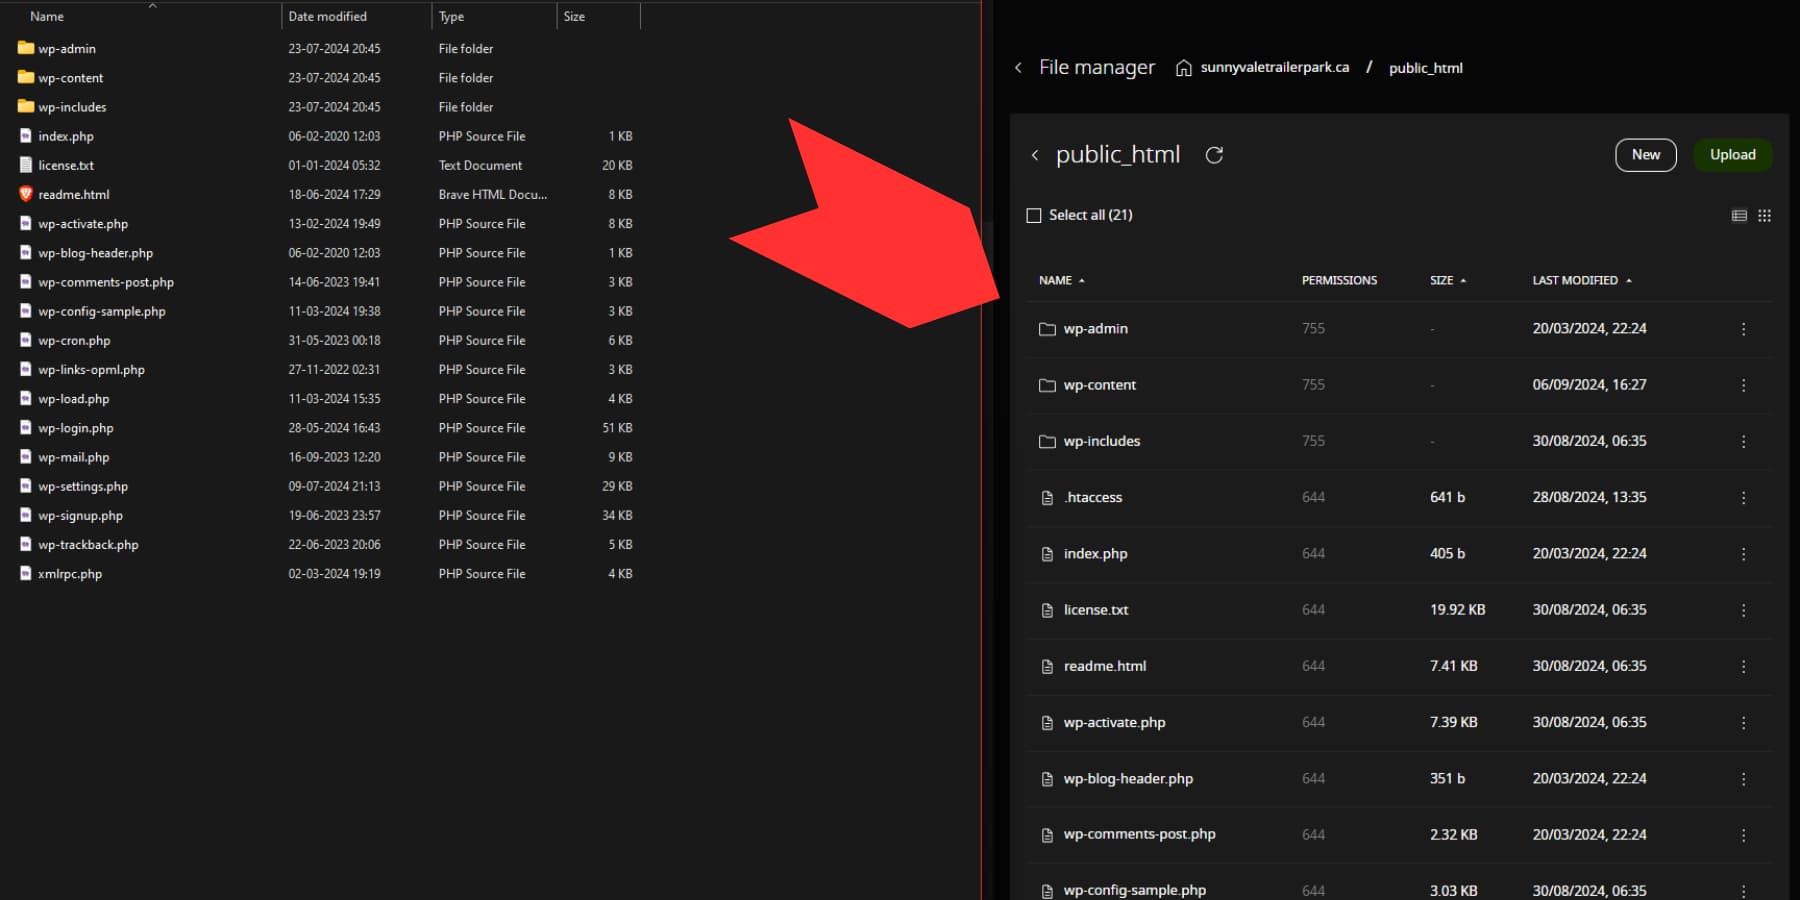Screen dimensions: 1800x900
Task: Open options menu for wp-blog-header.php in file manager
Action: 1743,779
